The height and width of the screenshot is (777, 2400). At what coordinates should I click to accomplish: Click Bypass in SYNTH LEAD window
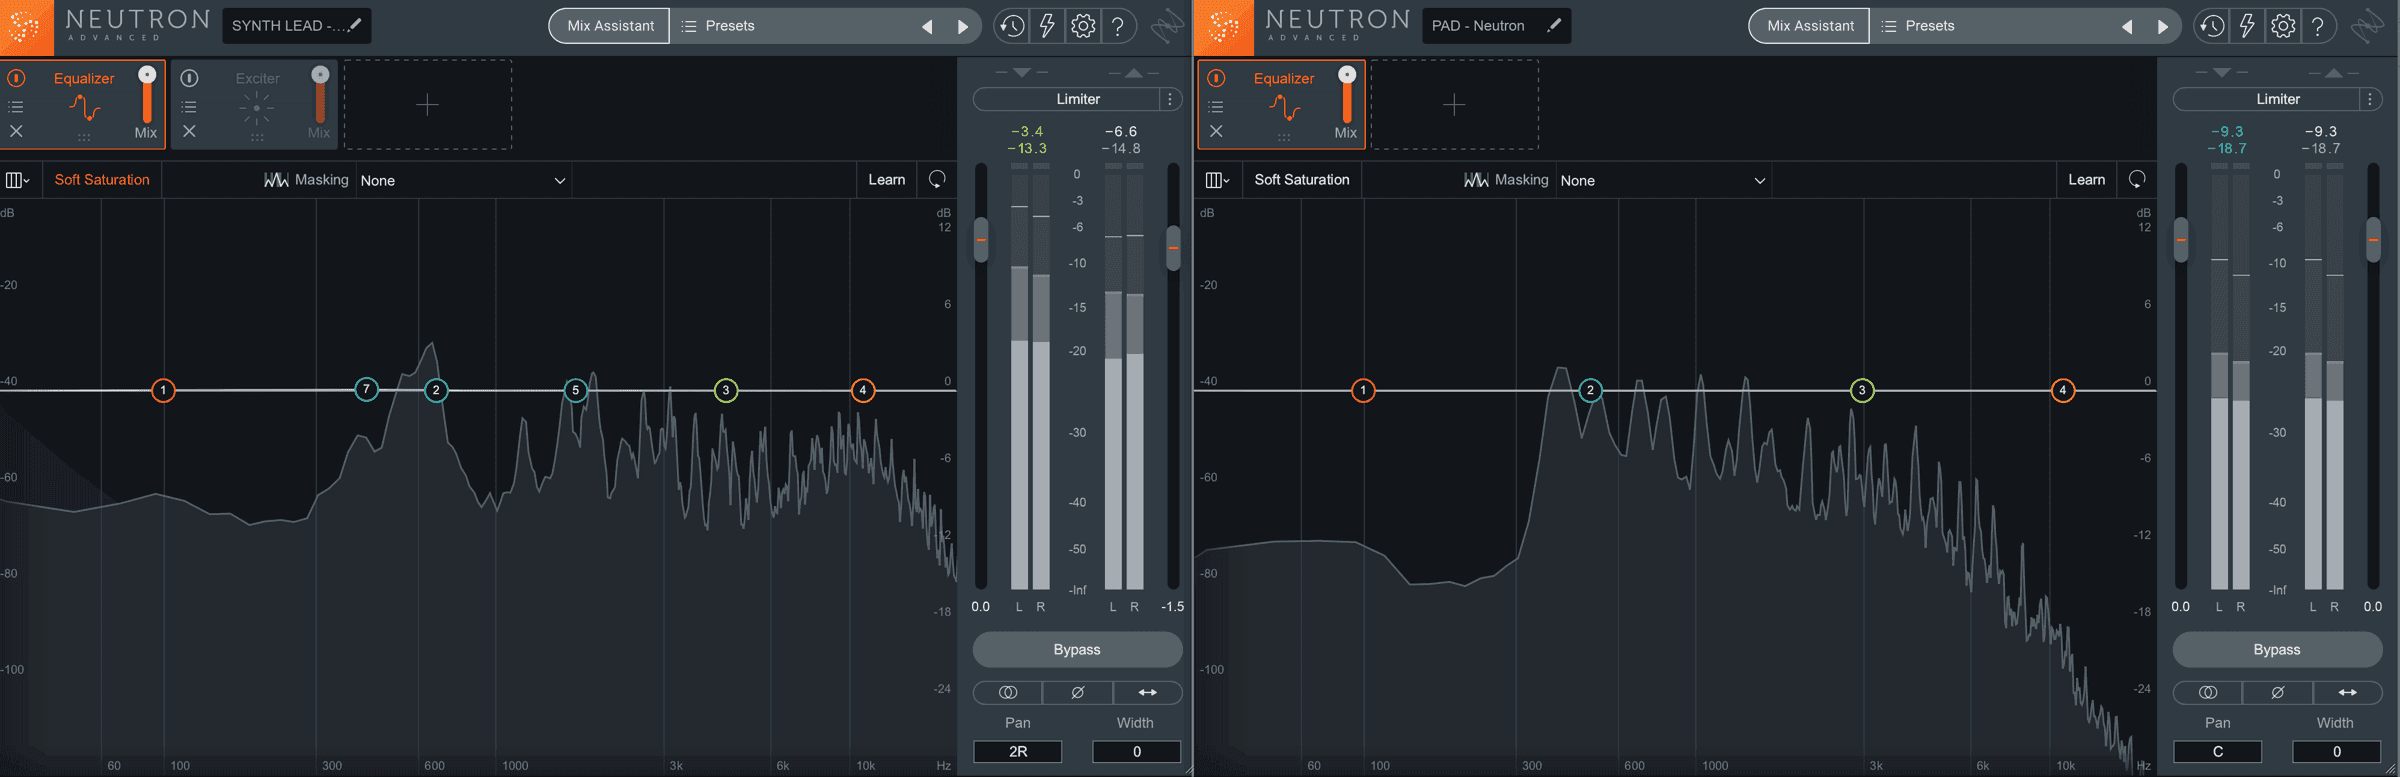pos(1077,649)
